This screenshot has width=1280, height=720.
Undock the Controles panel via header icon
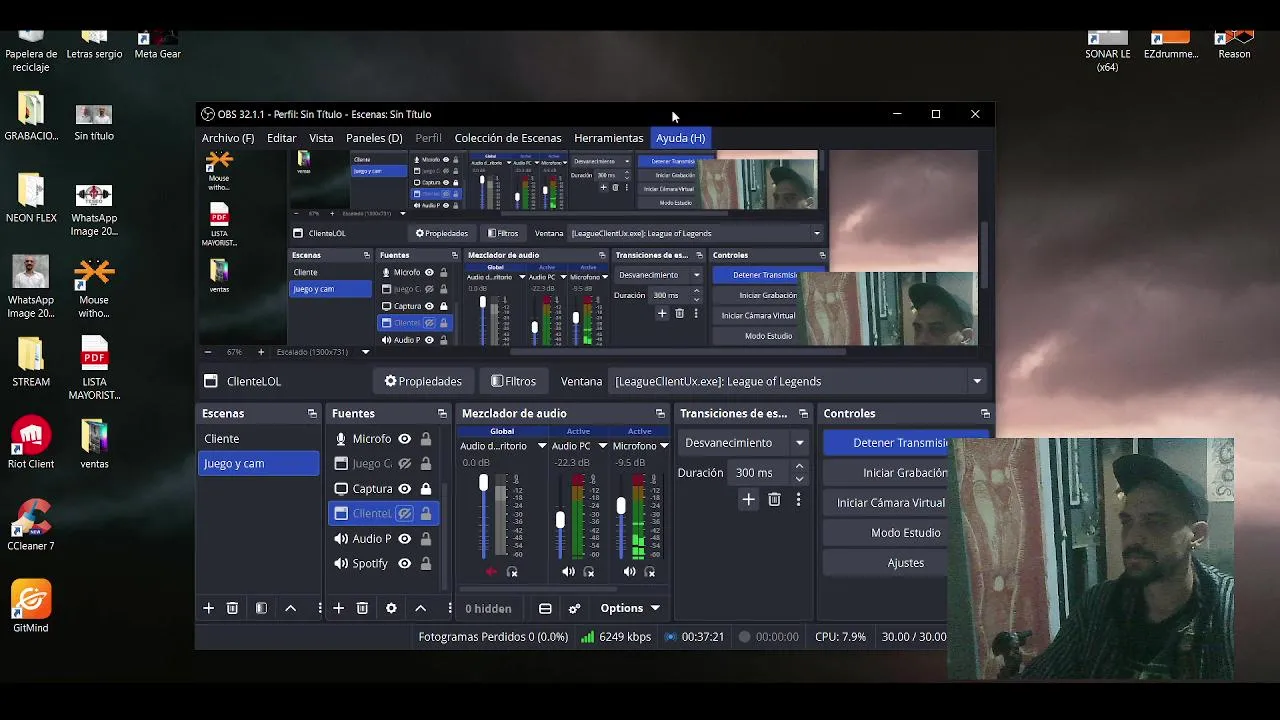pos(985,413)
